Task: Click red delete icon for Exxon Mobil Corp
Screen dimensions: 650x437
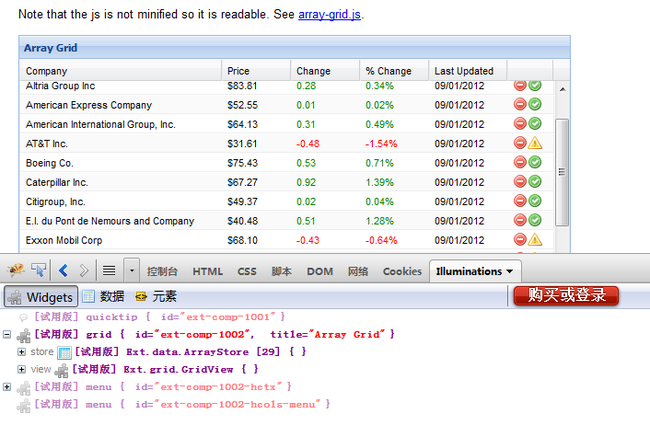Action: (520, 240)
